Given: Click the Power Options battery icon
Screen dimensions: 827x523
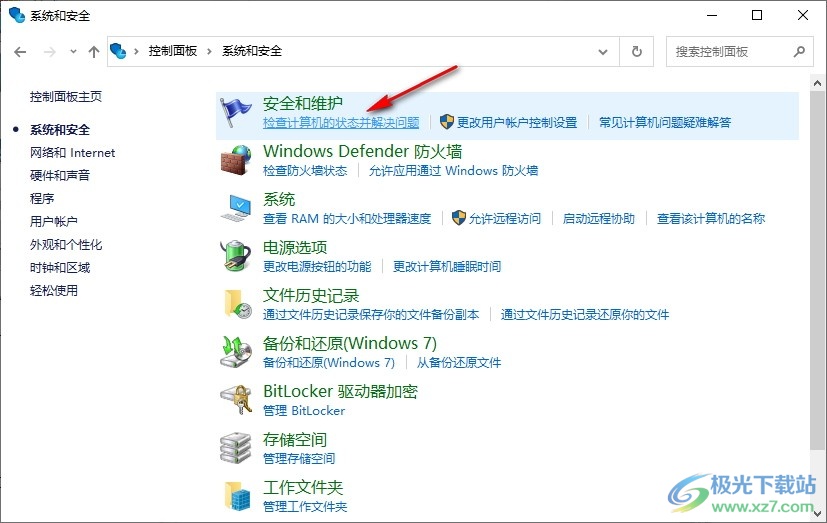Looking at the screenshot, I should [x=235, y=256].
